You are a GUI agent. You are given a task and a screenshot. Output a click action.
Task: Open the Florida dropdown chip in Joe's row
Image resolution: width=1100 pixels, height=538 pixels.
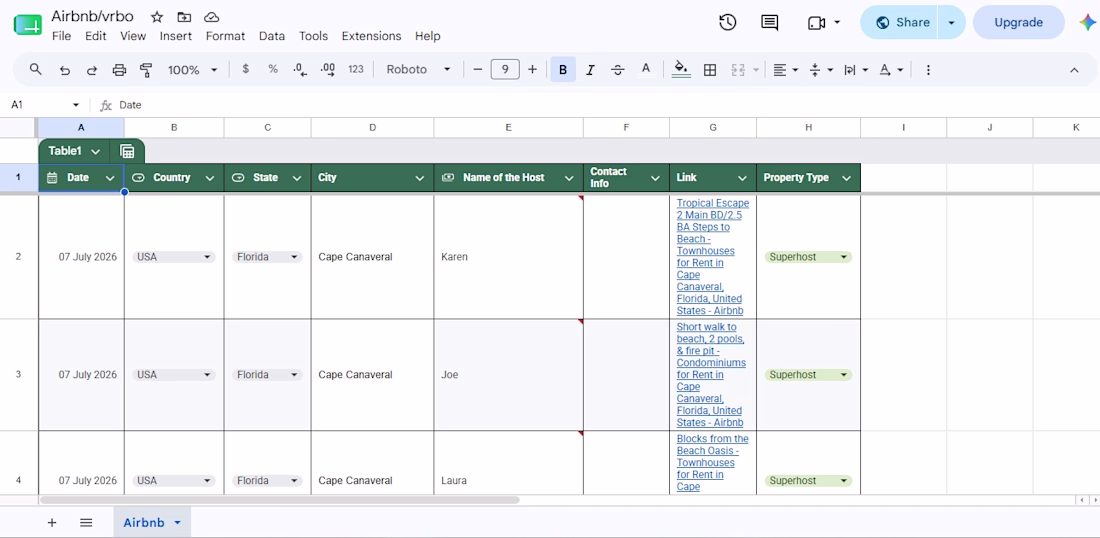tap(267, 375)
